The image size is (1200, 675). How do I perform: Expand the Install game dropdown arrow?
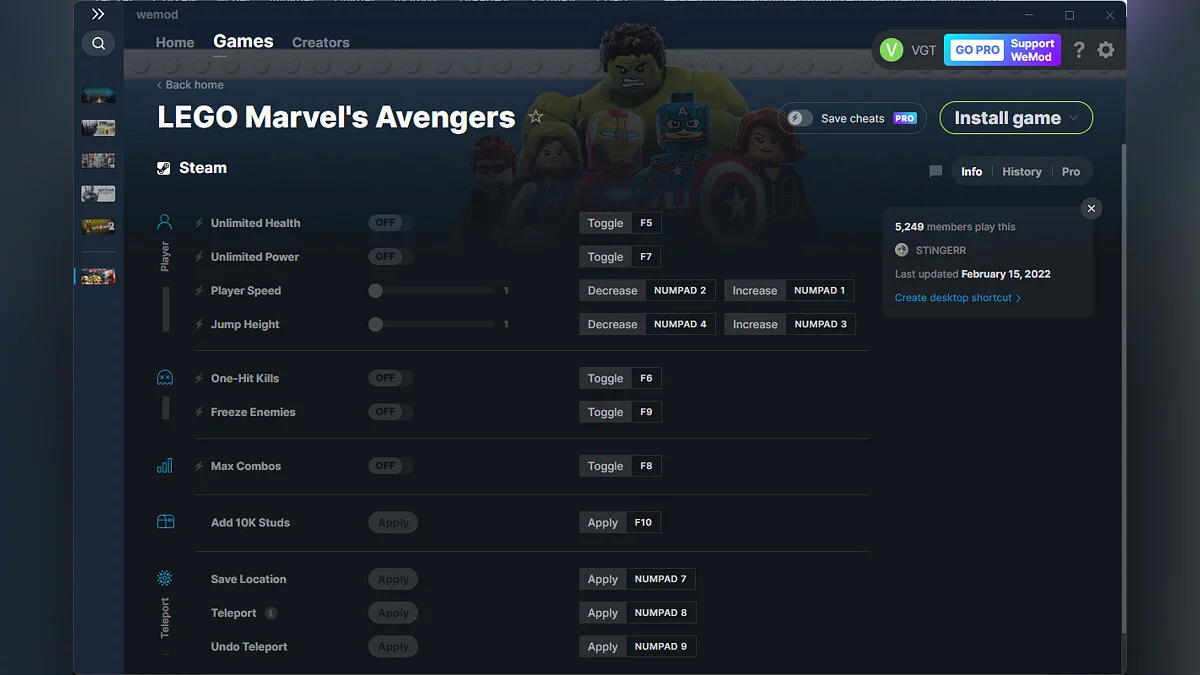tap(1074, 118)
